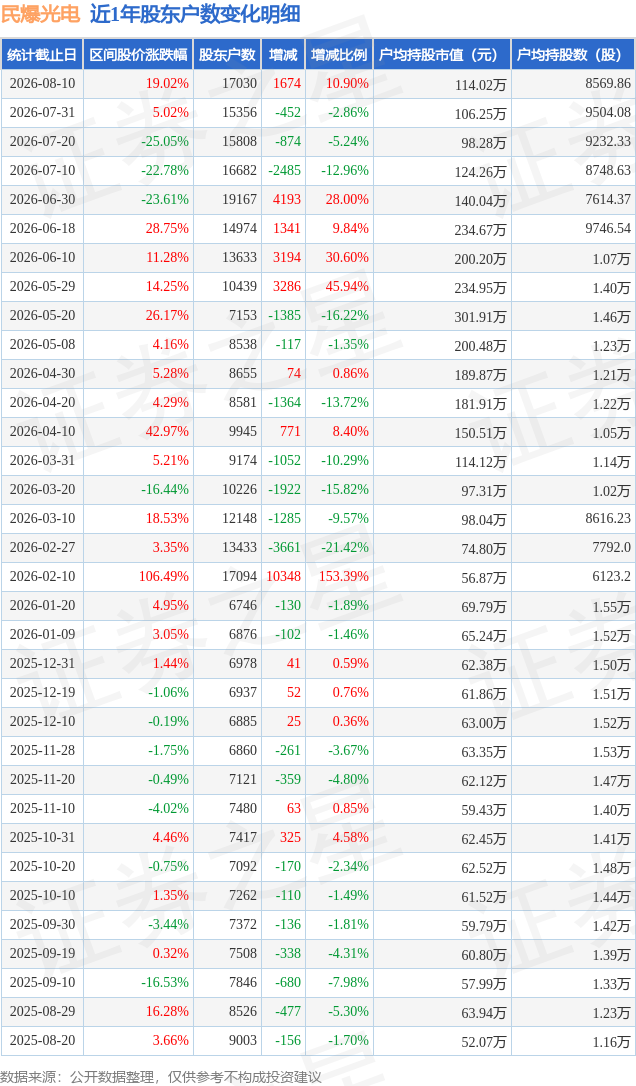The width and height of the screenshot is (636, 1086).
Task: Click the 民爆光电 stock name title
Action: (41, 14)
